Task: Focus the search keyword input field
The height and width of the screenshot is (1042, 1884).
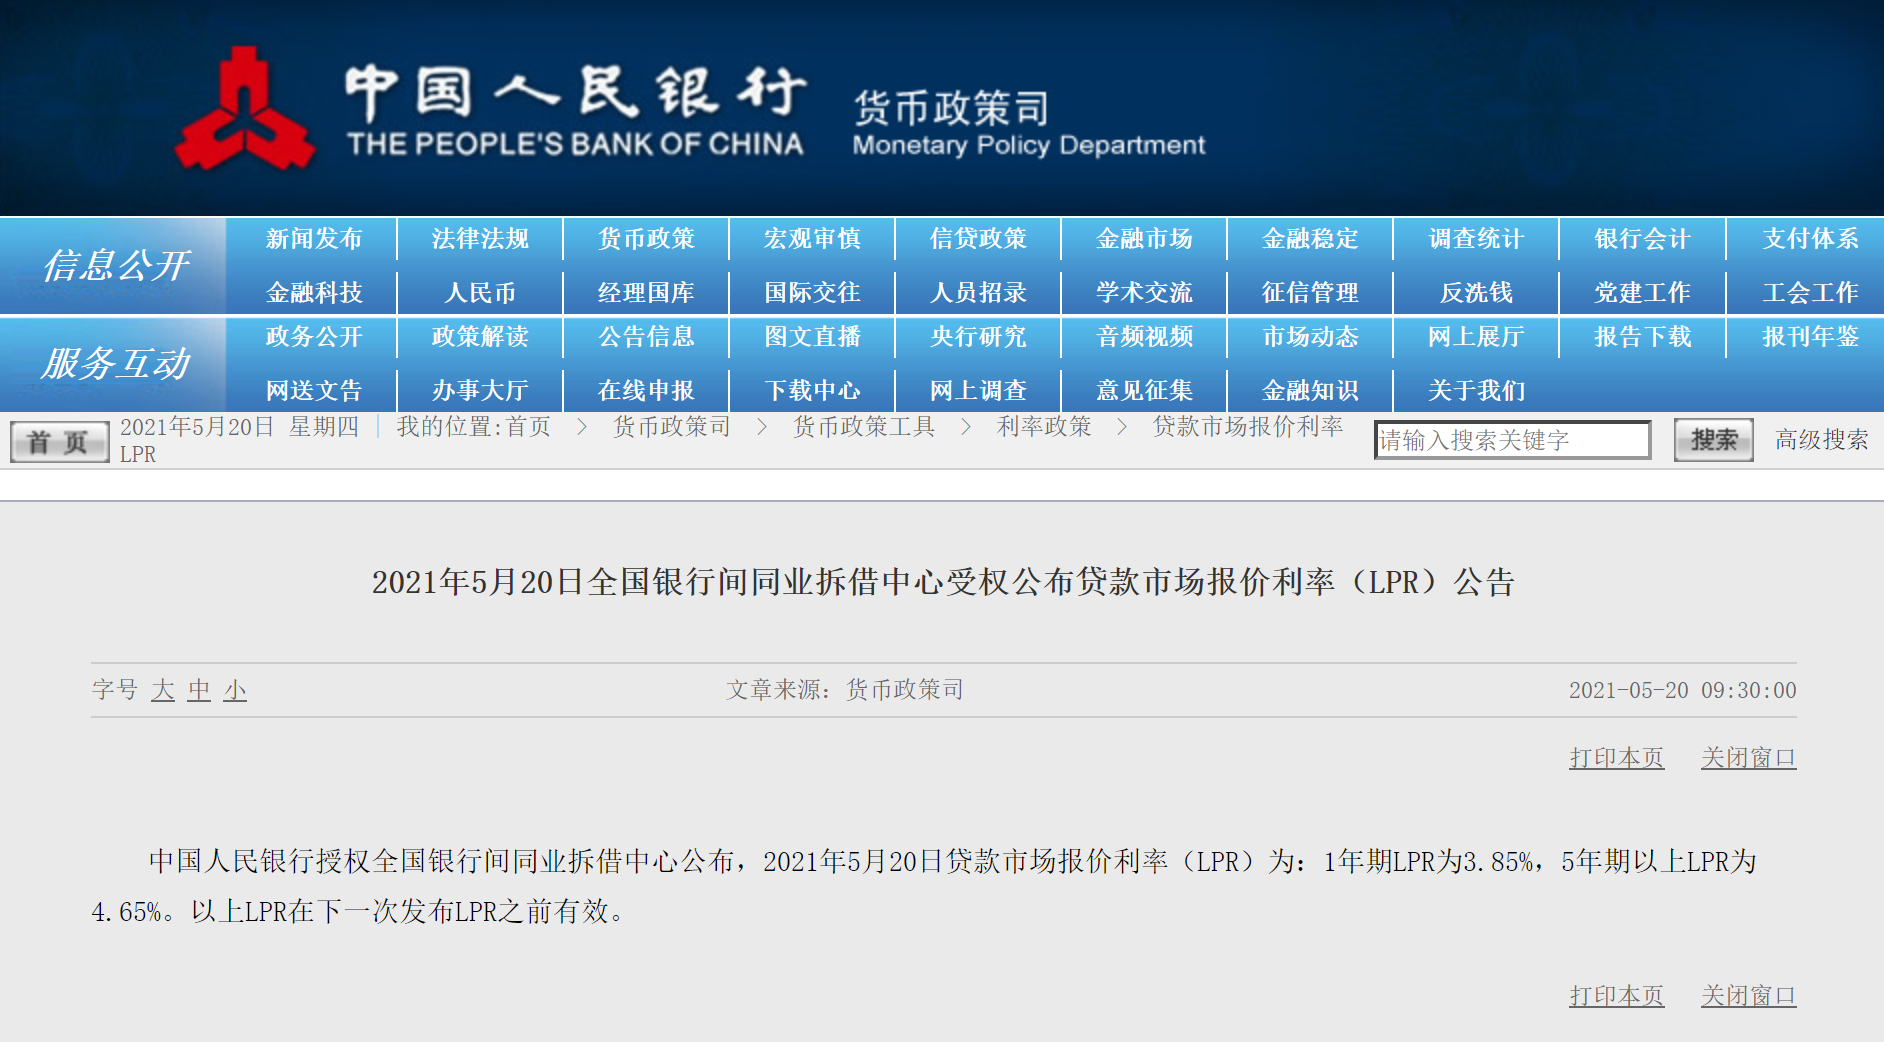Action: [x=1513, y=440]
